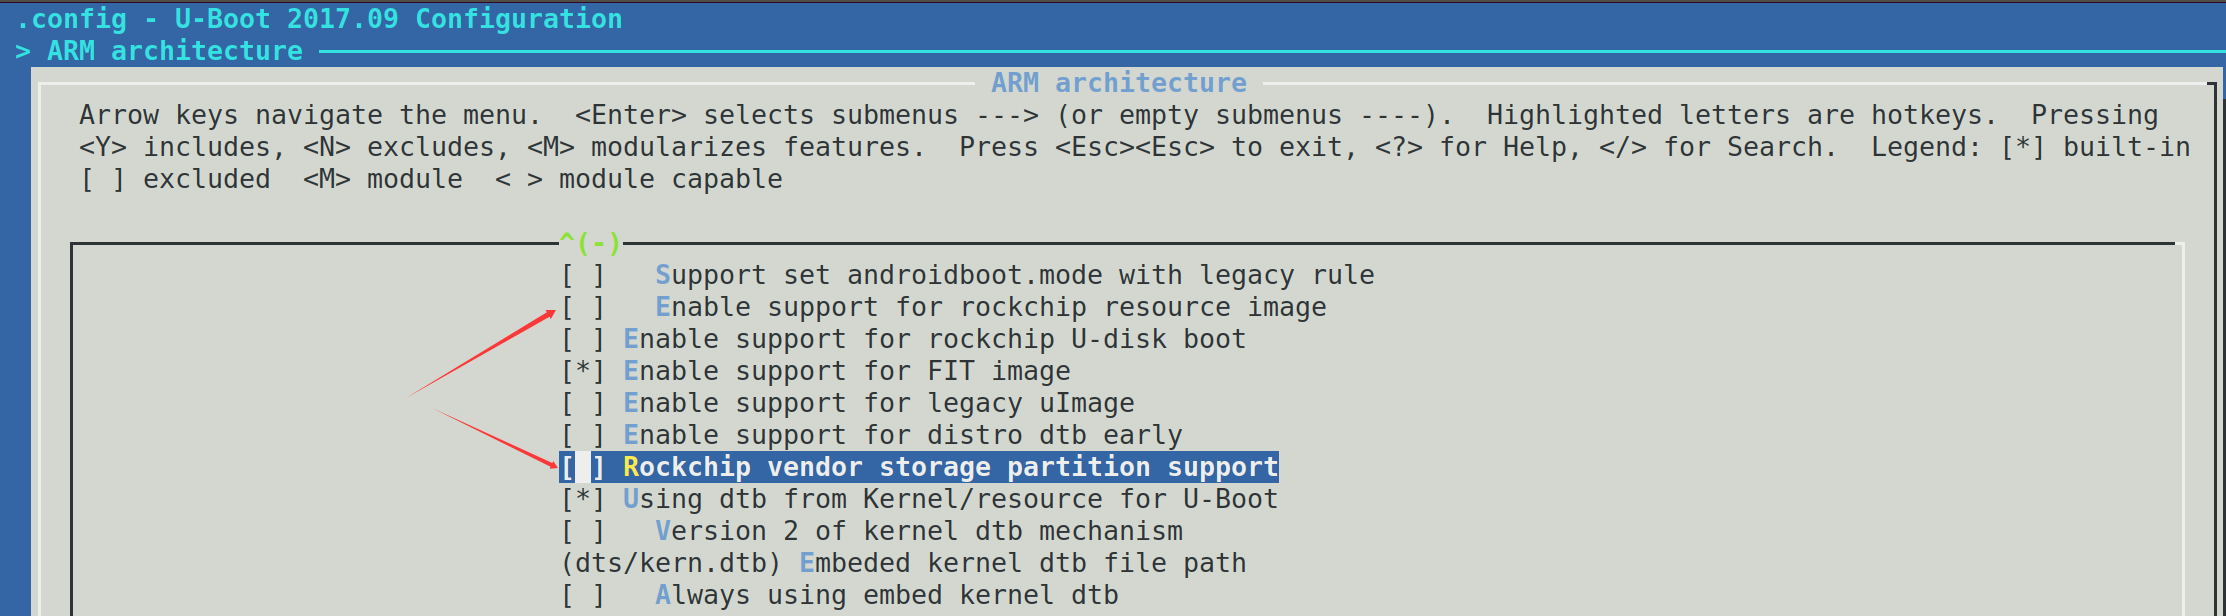Image resolution: width=2226 pixels, height=616 pixels.
Task: Click the ARM architecture breadcrumb at top
Action: pyautogui.click(x=173, y=50)
